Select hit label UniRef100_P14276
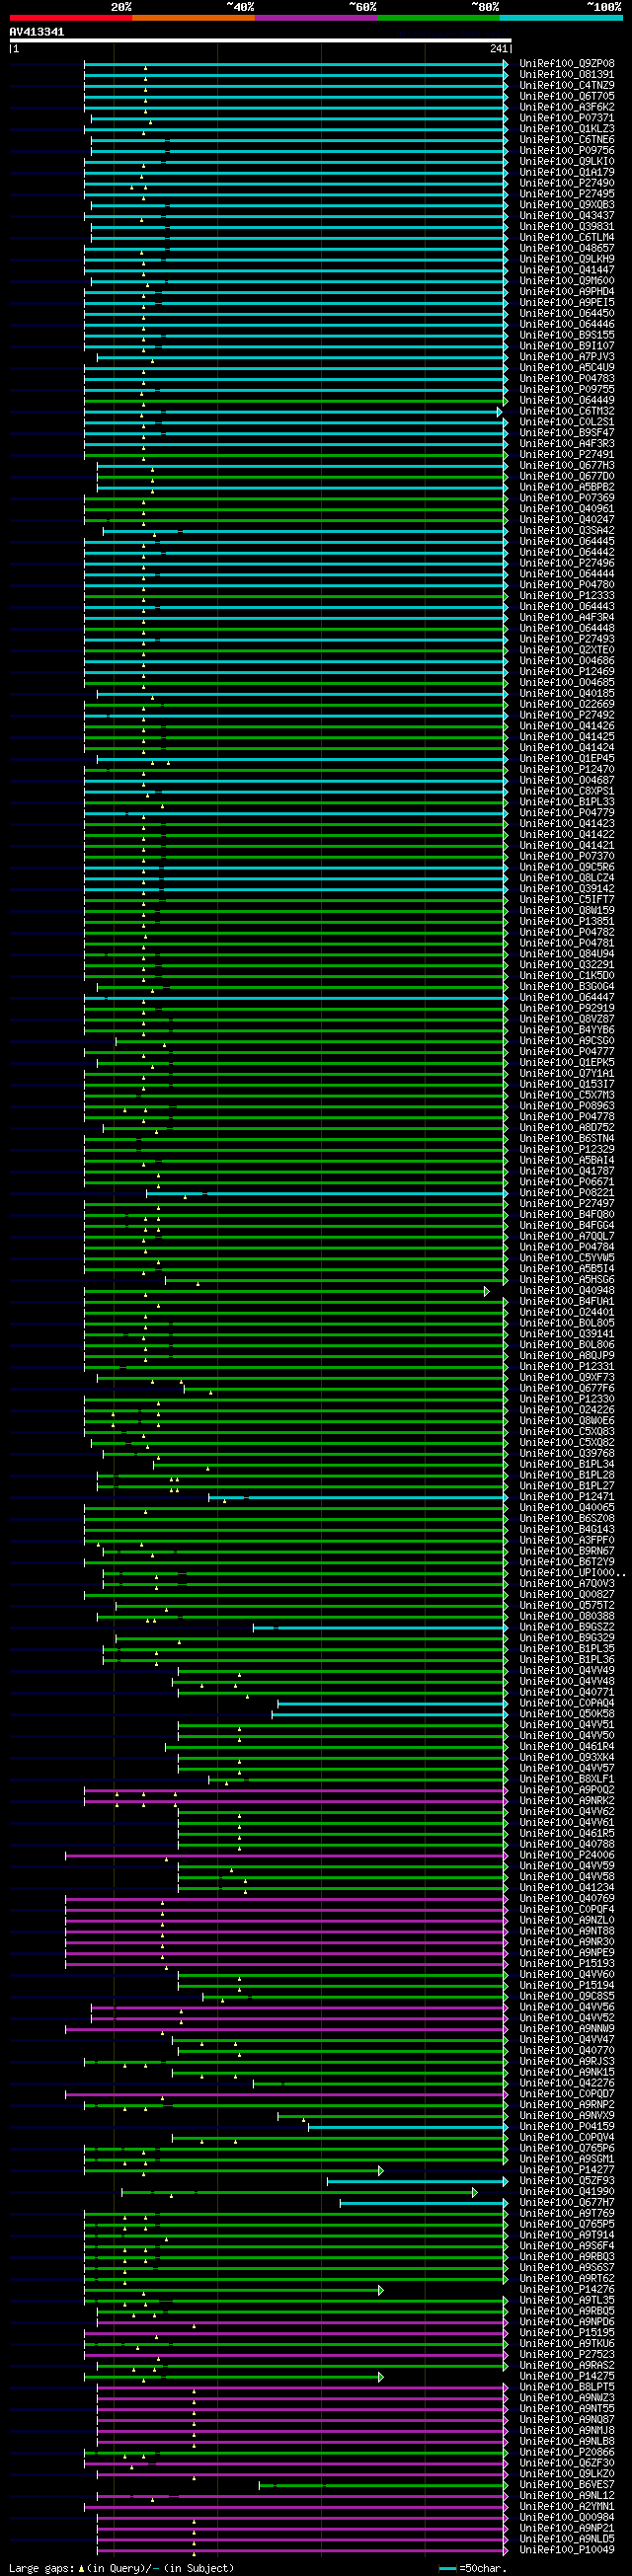This screenshot has width=632, height=2576. click(567, 2290)
